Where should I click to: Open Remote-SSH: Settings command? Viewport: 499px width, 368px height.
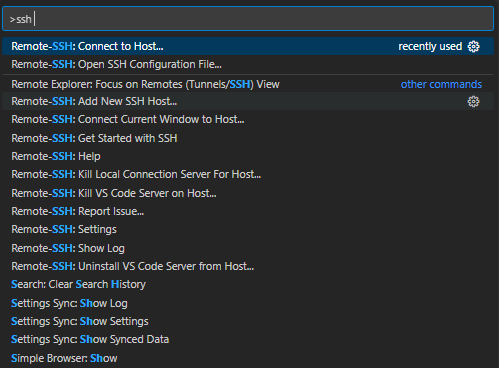click(248, 229)
